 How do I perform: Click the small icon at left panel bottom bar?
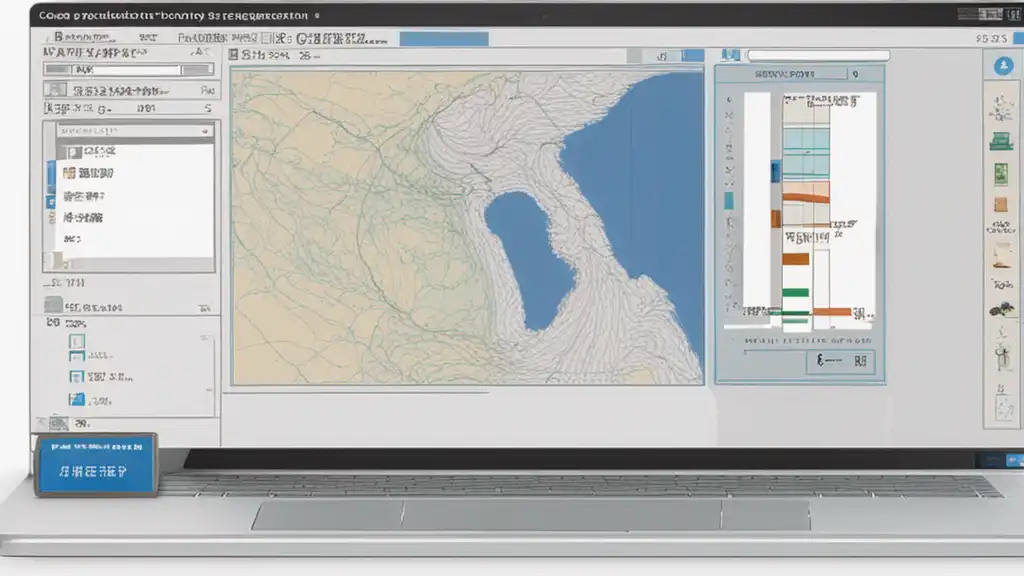[59, 424]
